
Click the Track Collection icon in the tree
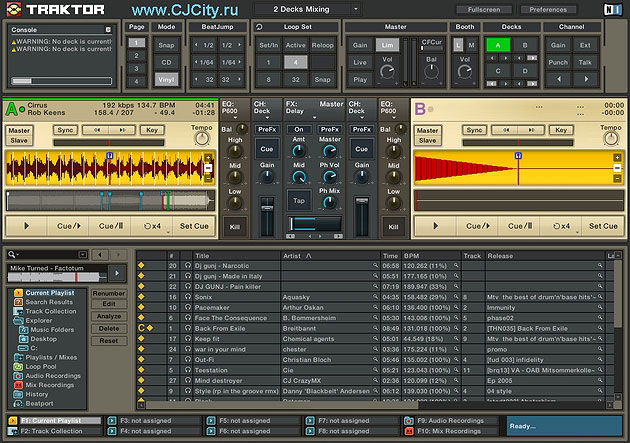pos(19,310)
